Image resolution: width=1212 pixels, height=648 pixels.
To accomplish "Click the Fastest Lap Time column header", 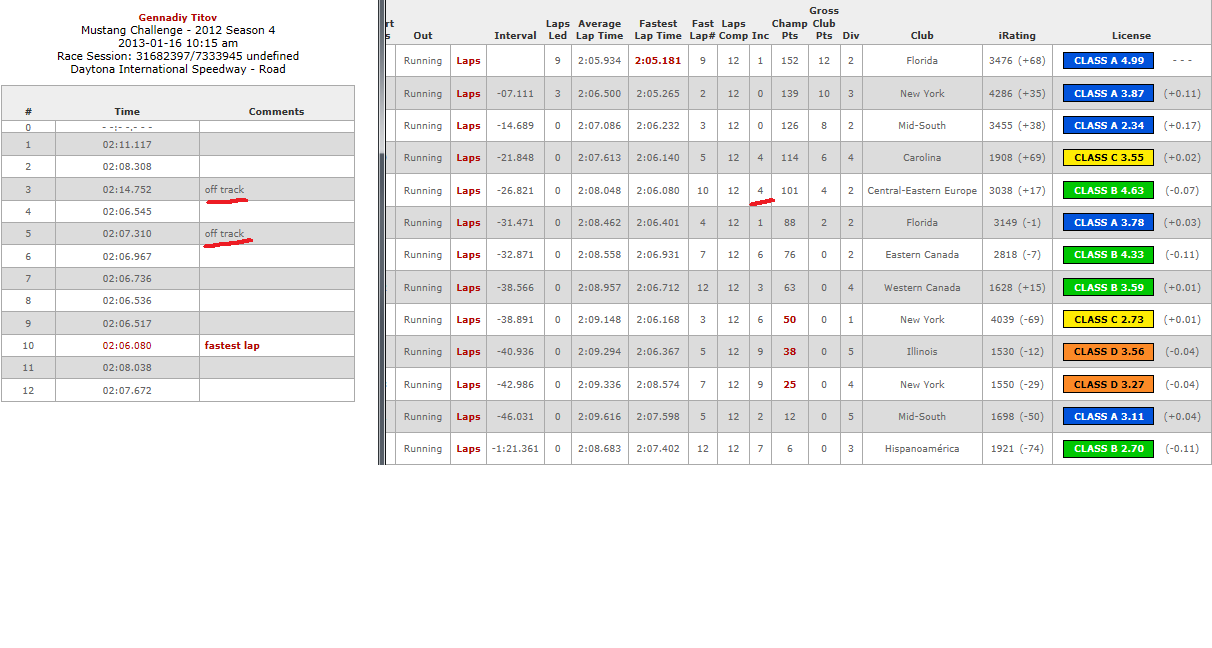I will (x=659, y=30).
